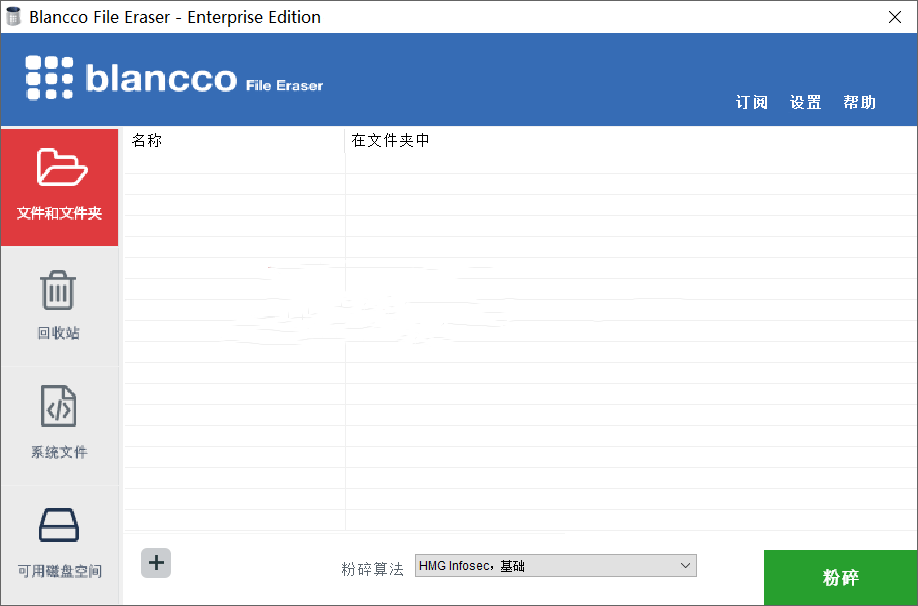918x606 pixels.
Task: Open the 设置 settings menu
Action: 806,102
